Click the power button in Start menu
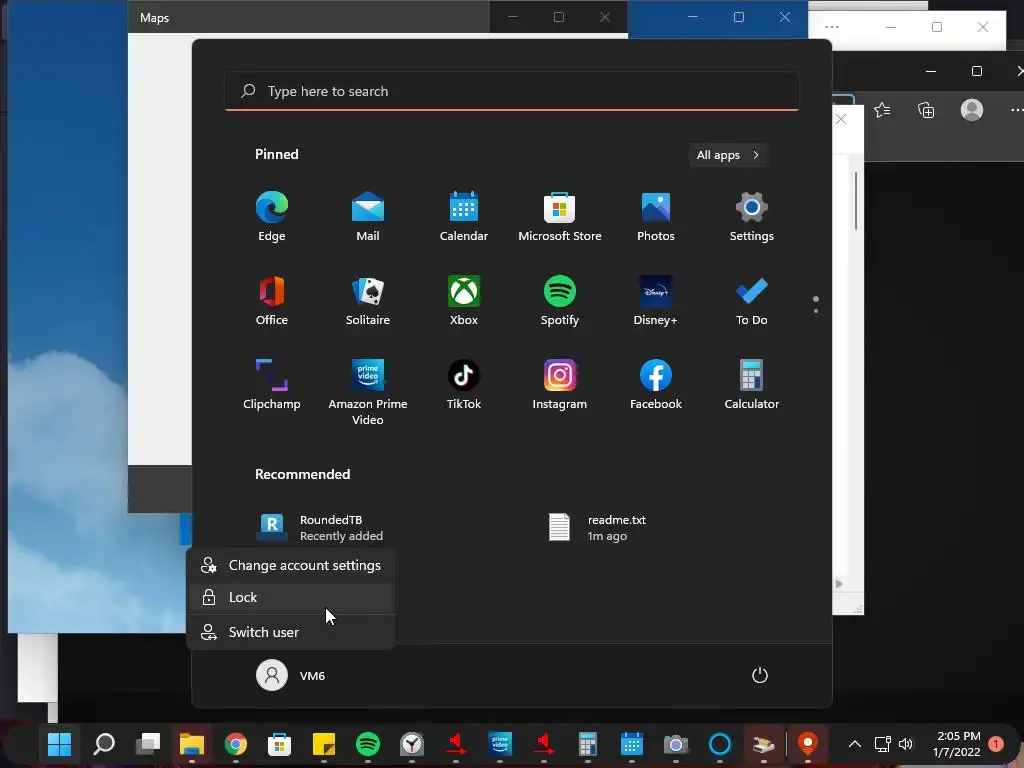This screenshot has width=1024, height=768. click(x=760, y=675)
